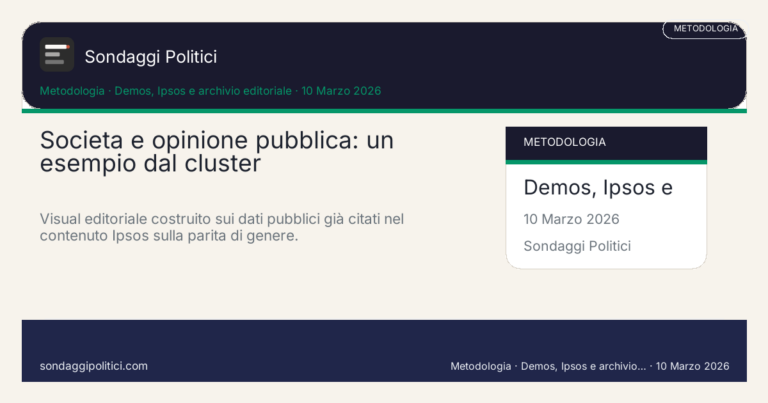
Task: Open the sondaggipolitici.com footer link
Action: click(94, 366)
